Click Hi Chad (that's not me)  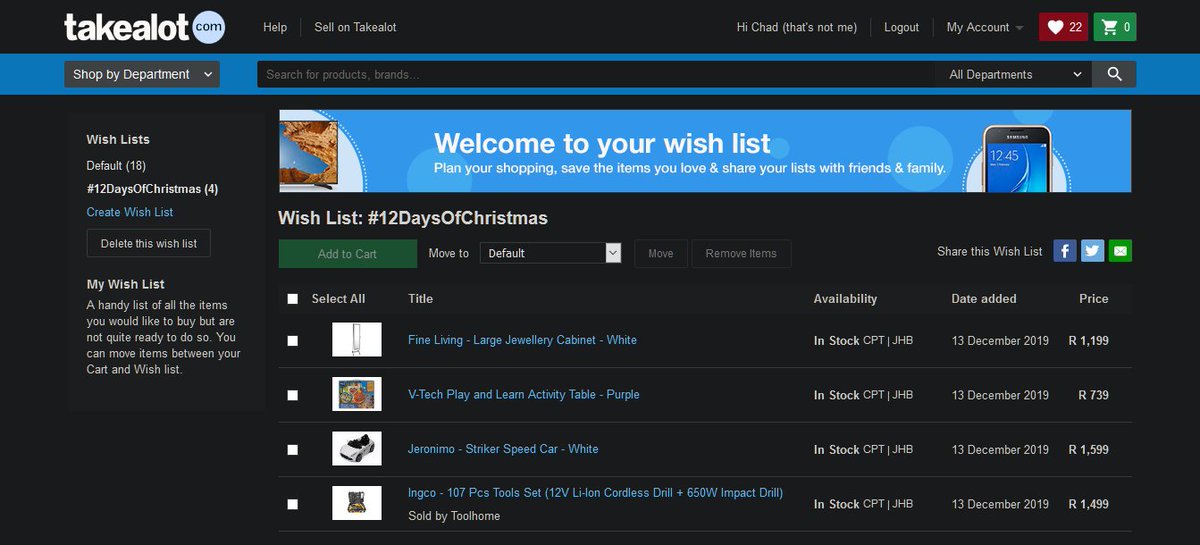[x=796, y=27]
